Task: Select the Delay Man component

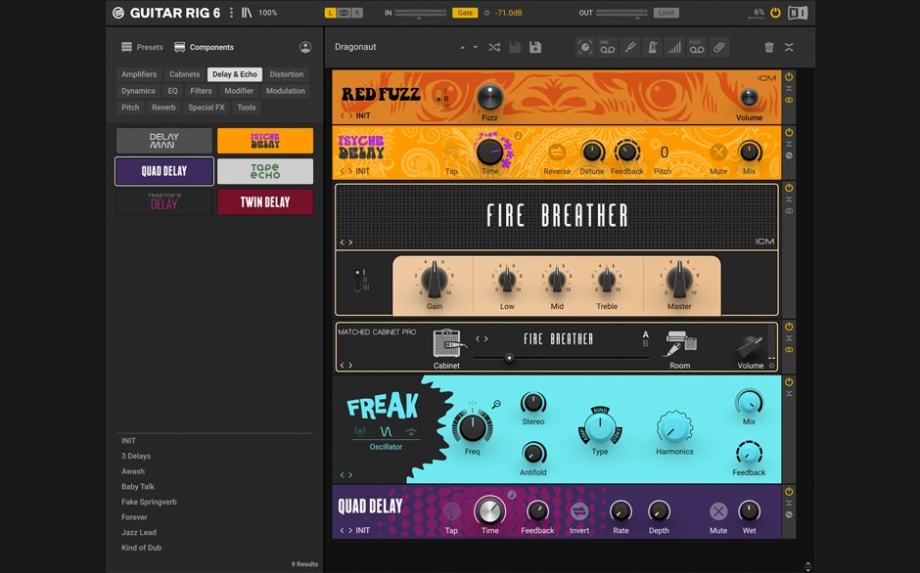Action: click(x=164, y=141)
